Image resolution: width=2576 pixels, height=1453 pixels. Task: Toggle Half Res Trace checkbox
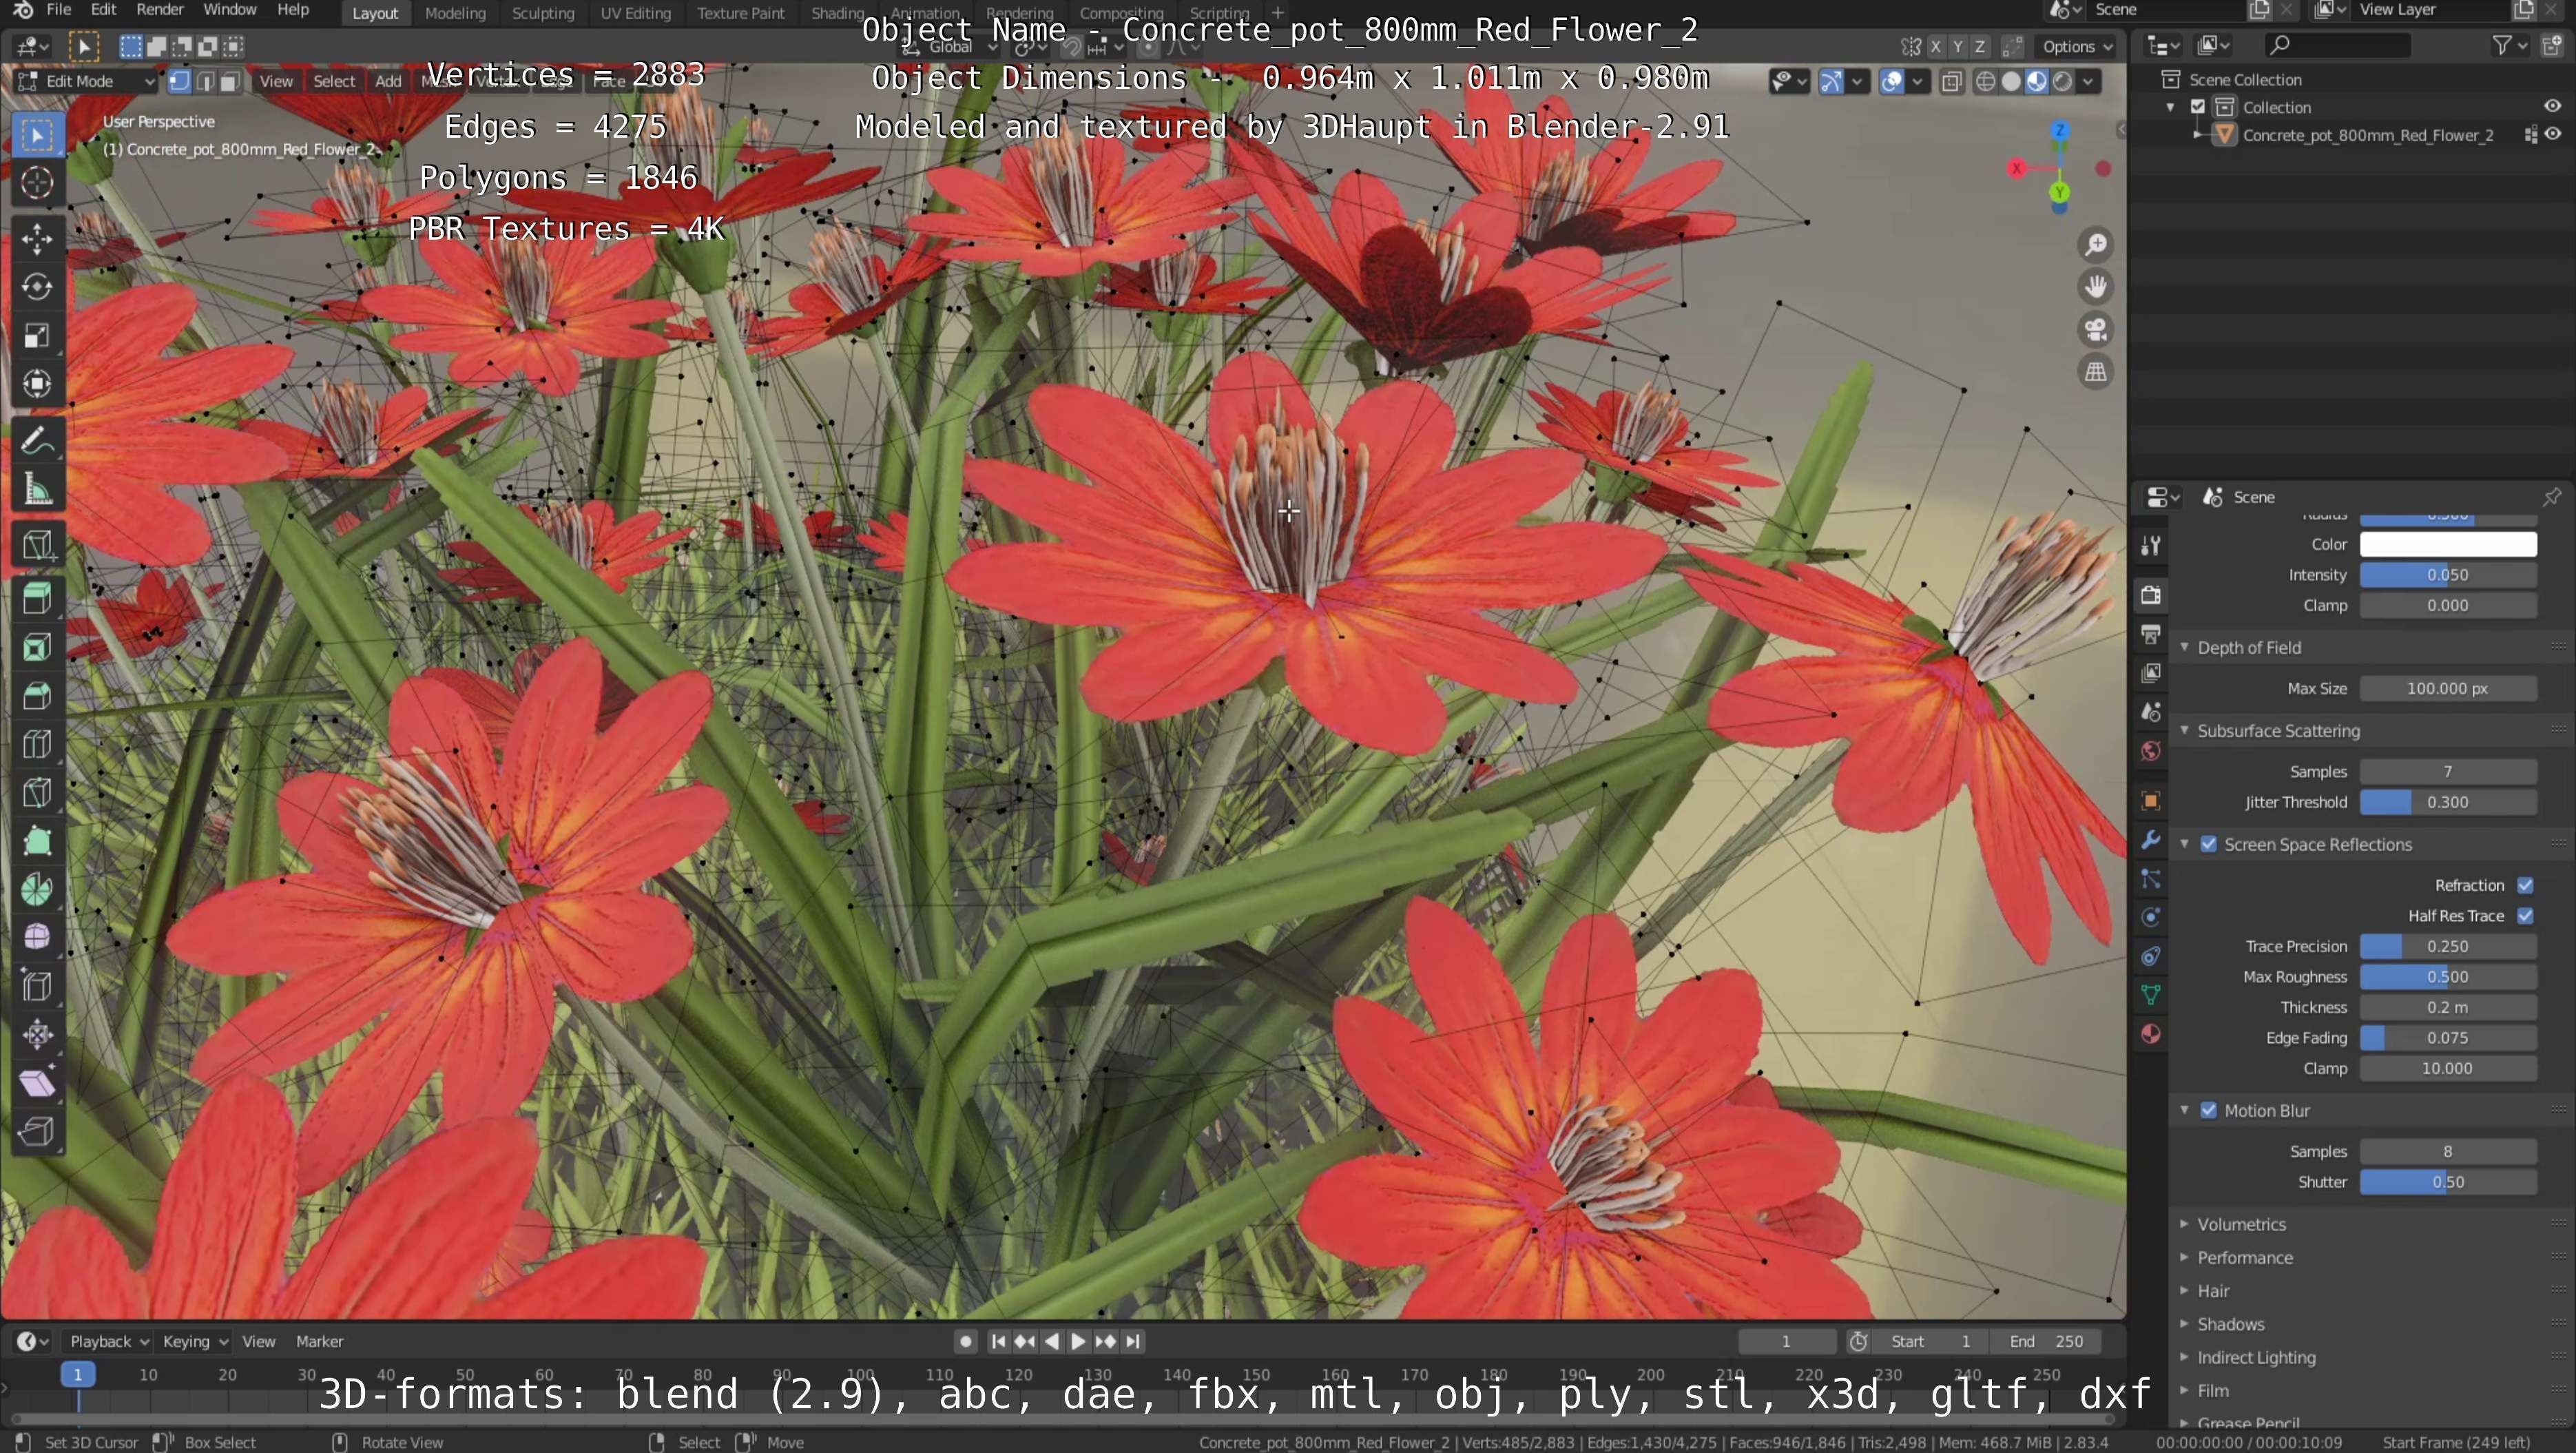click(2525, 916)
